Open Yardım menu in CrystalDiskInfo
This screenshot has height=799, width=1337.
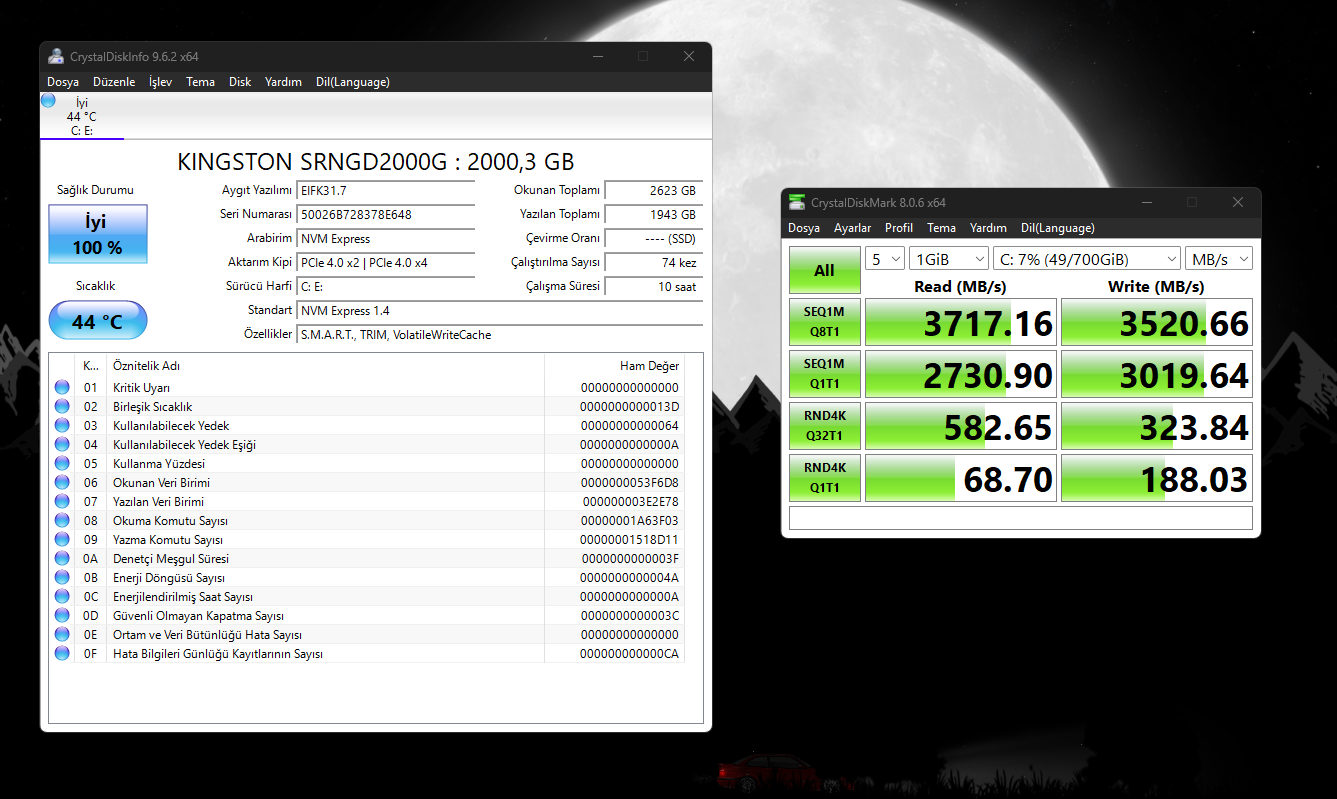tap(283, 82)
